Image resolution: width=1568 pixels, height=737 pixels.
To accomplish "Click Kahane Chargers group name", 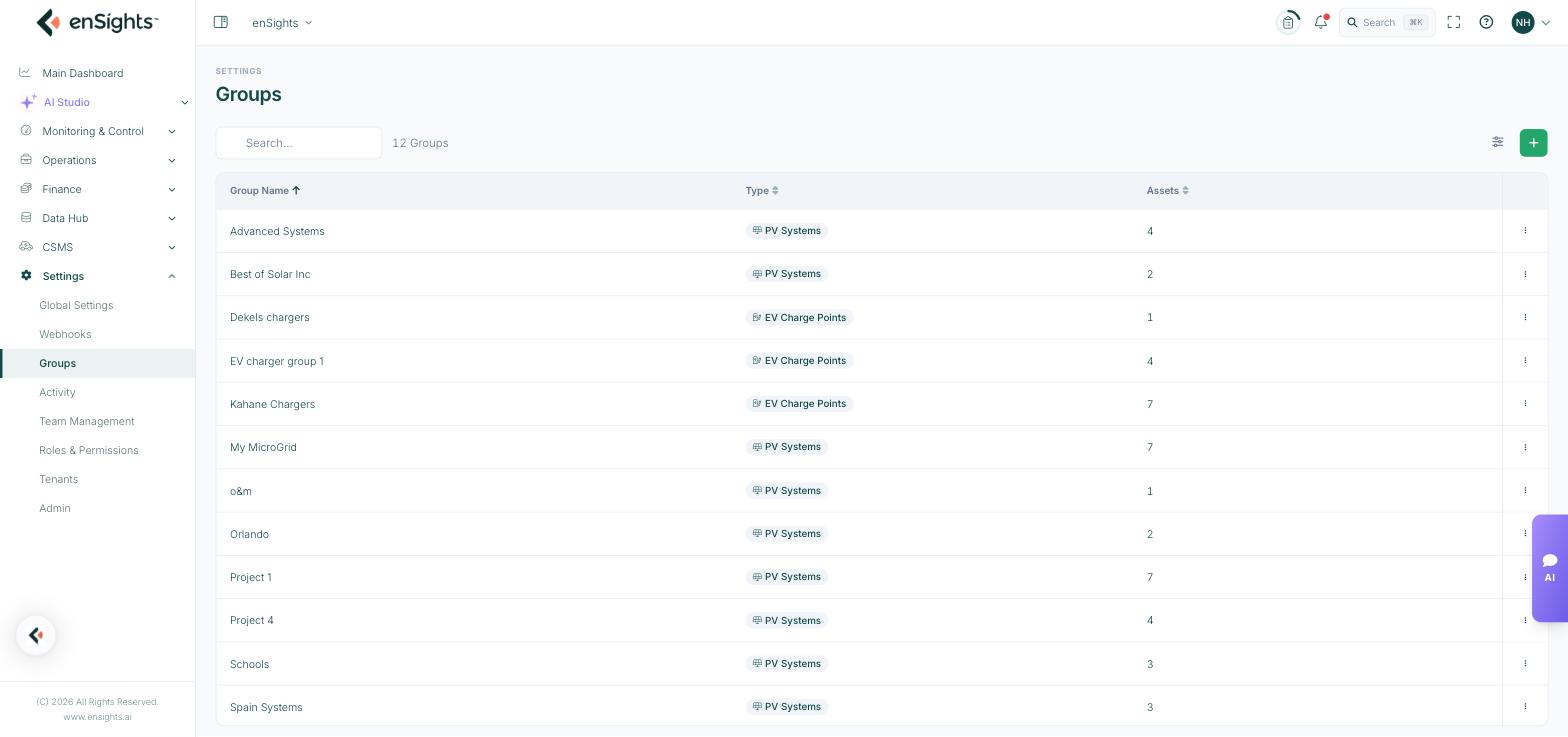I will point(272,404).
